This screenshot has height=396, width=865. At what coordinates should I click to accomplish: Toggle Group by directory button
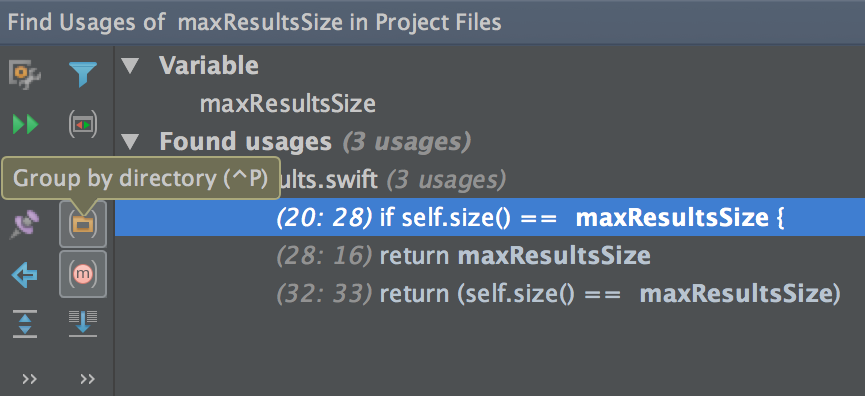[x=83, y=224]
